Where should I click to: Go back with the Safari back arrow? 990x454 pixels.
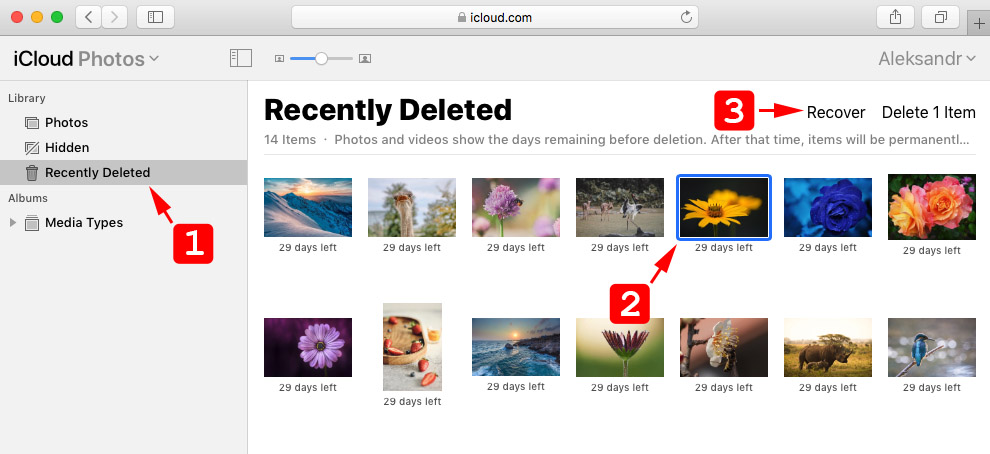(x=88, y=18)
